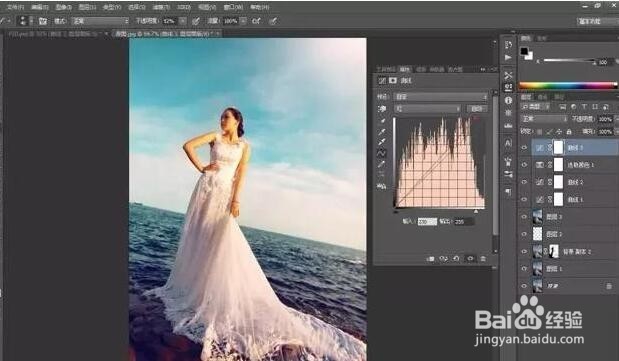Open the brush blend mode dropdown in options bar
This screenshot has height=361, width=619.
[100, 21]
